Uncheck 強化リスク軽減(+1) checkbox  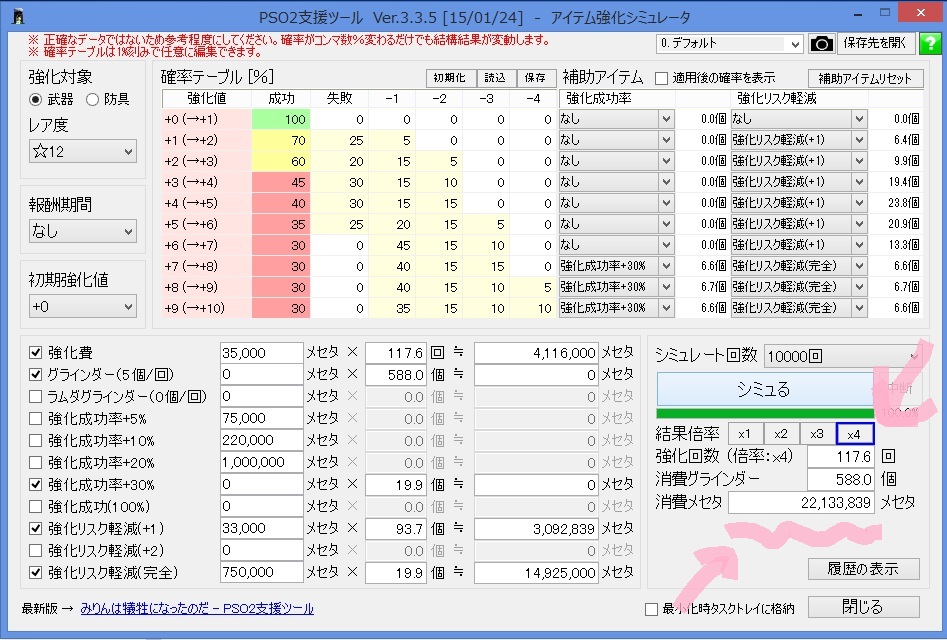(36, 528)
